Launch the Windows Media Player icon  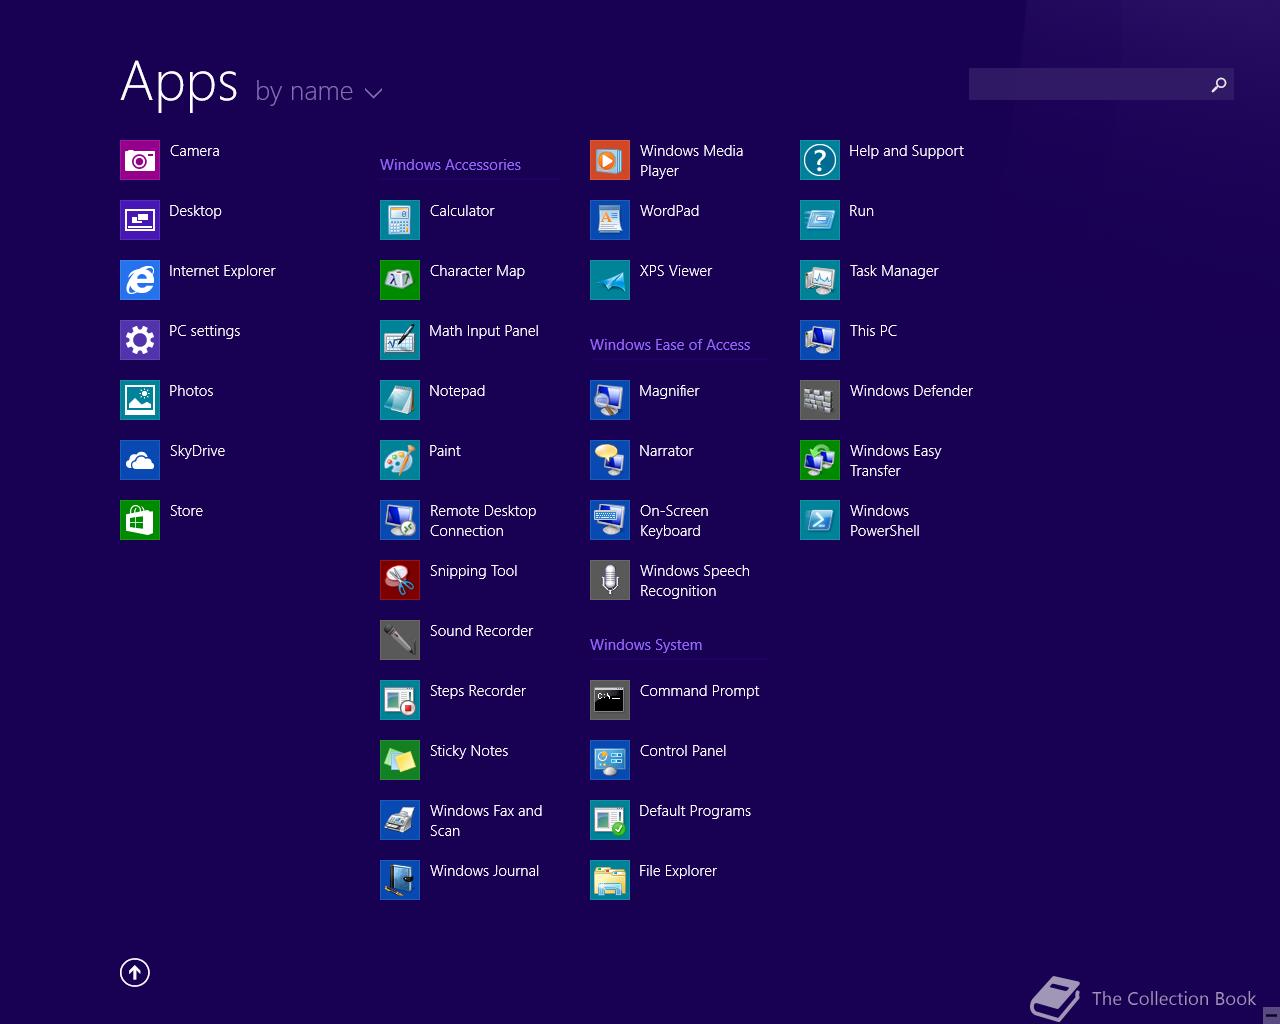click(610, 160)
